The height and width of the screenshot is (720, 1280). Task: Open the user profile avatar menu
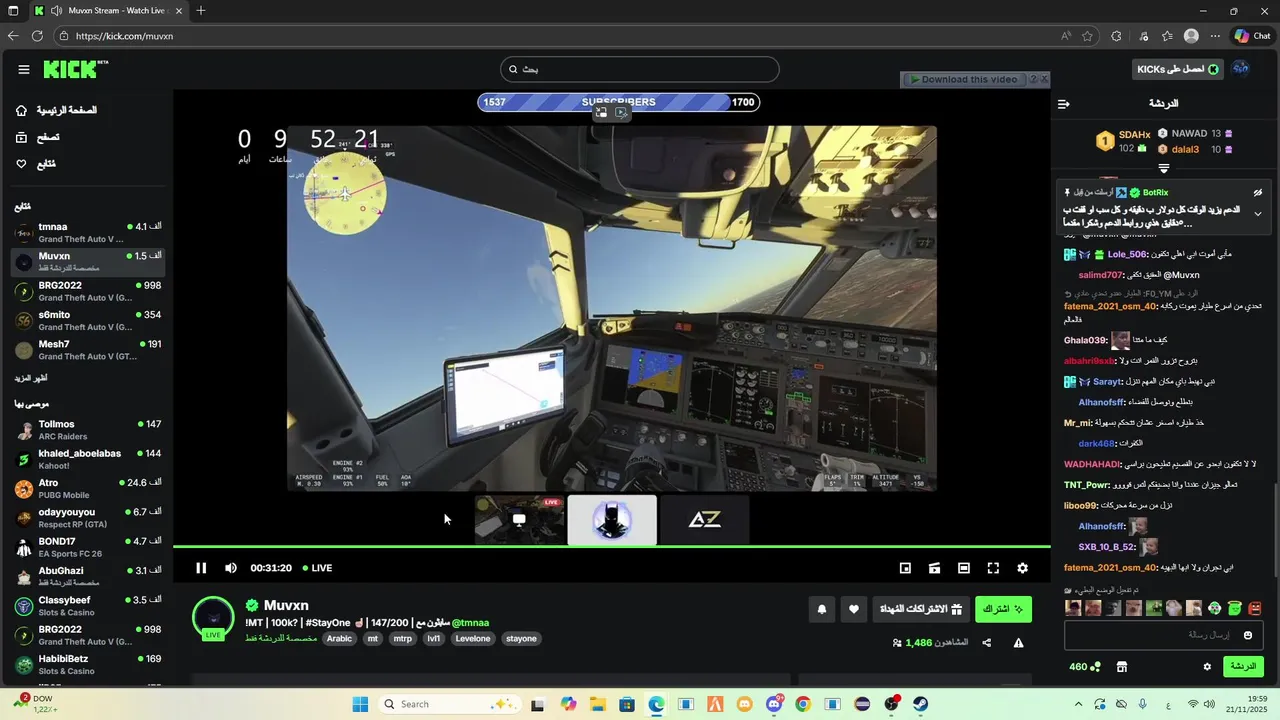coord(1241,68)
